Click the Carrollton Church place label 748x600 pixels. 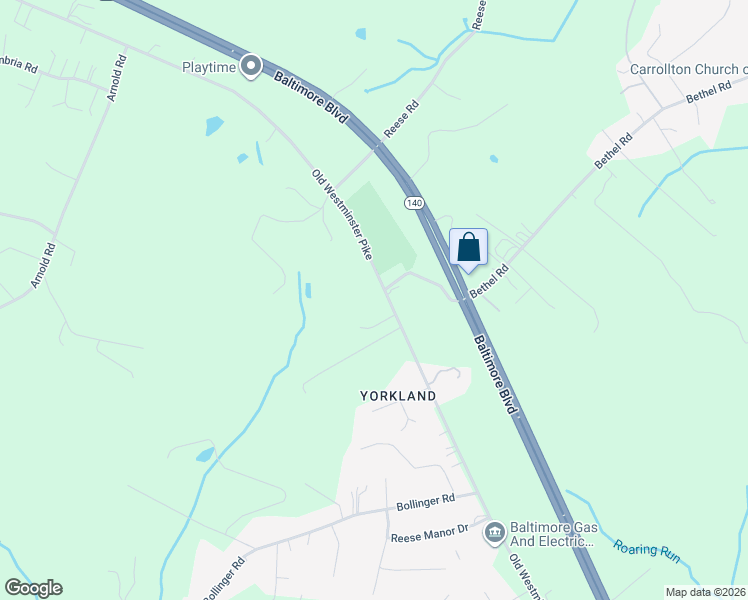(x=688, y=70)
